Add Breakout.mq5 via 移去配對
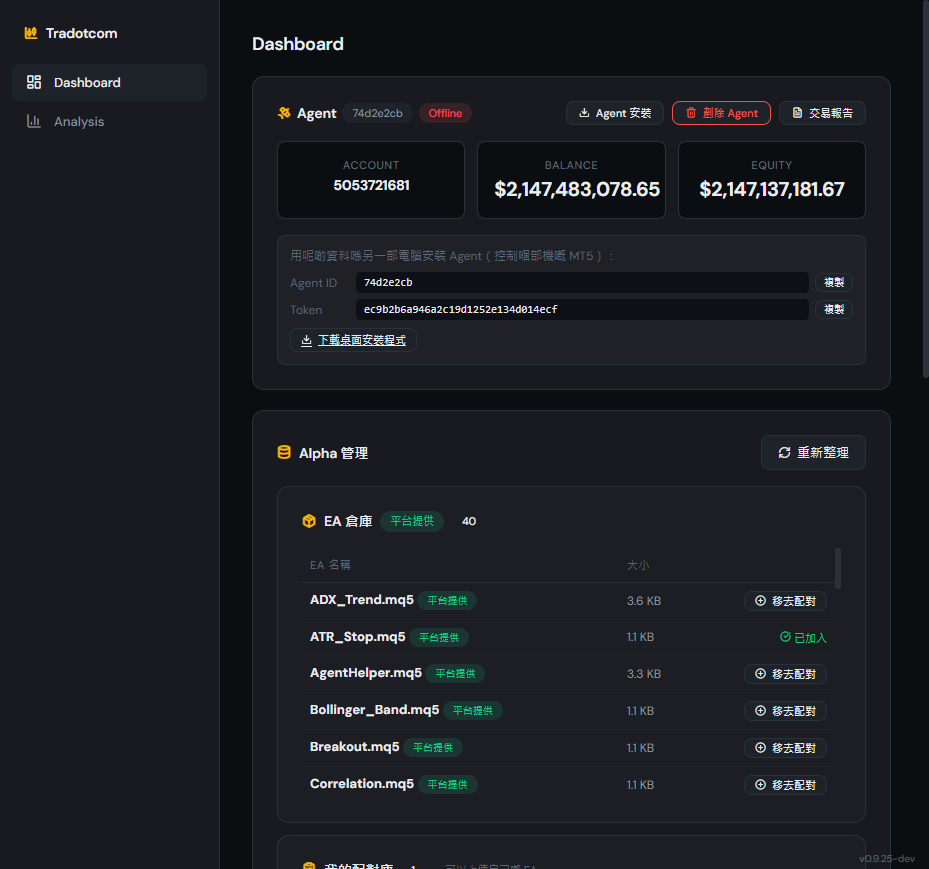This screenshot has height=869, width=929. (x=785, y=748)
